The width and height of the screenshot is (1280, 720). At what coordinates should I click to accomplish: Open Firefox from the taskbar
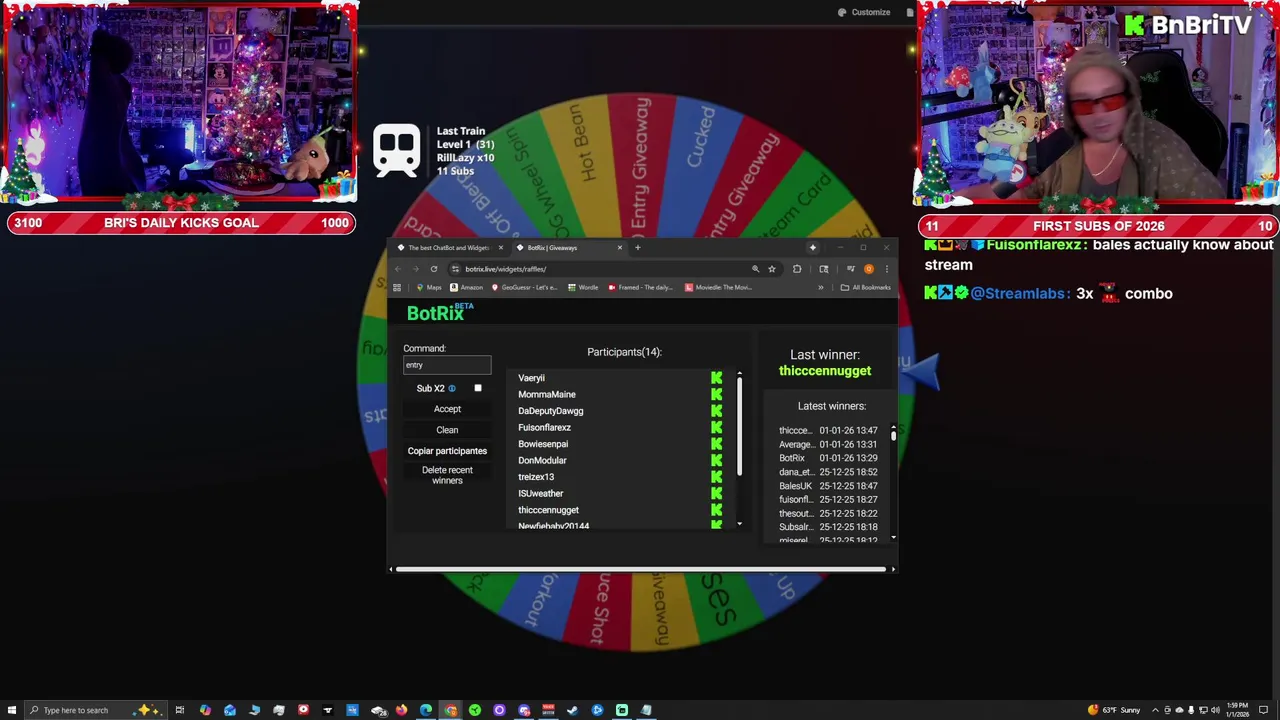pyautogui.click(x=401, y=710)
